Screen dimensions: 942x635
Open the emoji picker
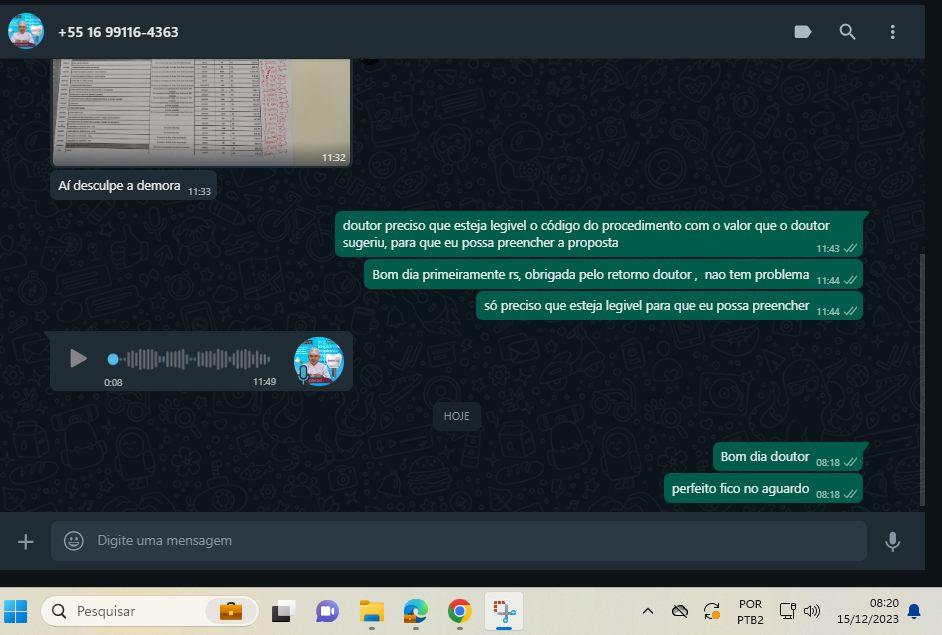tap(74, 541)
